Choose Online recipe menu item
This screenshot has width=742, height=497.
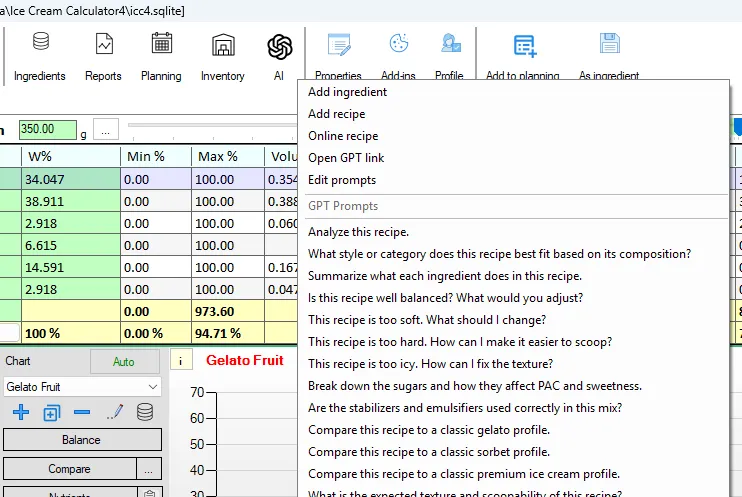[513, 136]
